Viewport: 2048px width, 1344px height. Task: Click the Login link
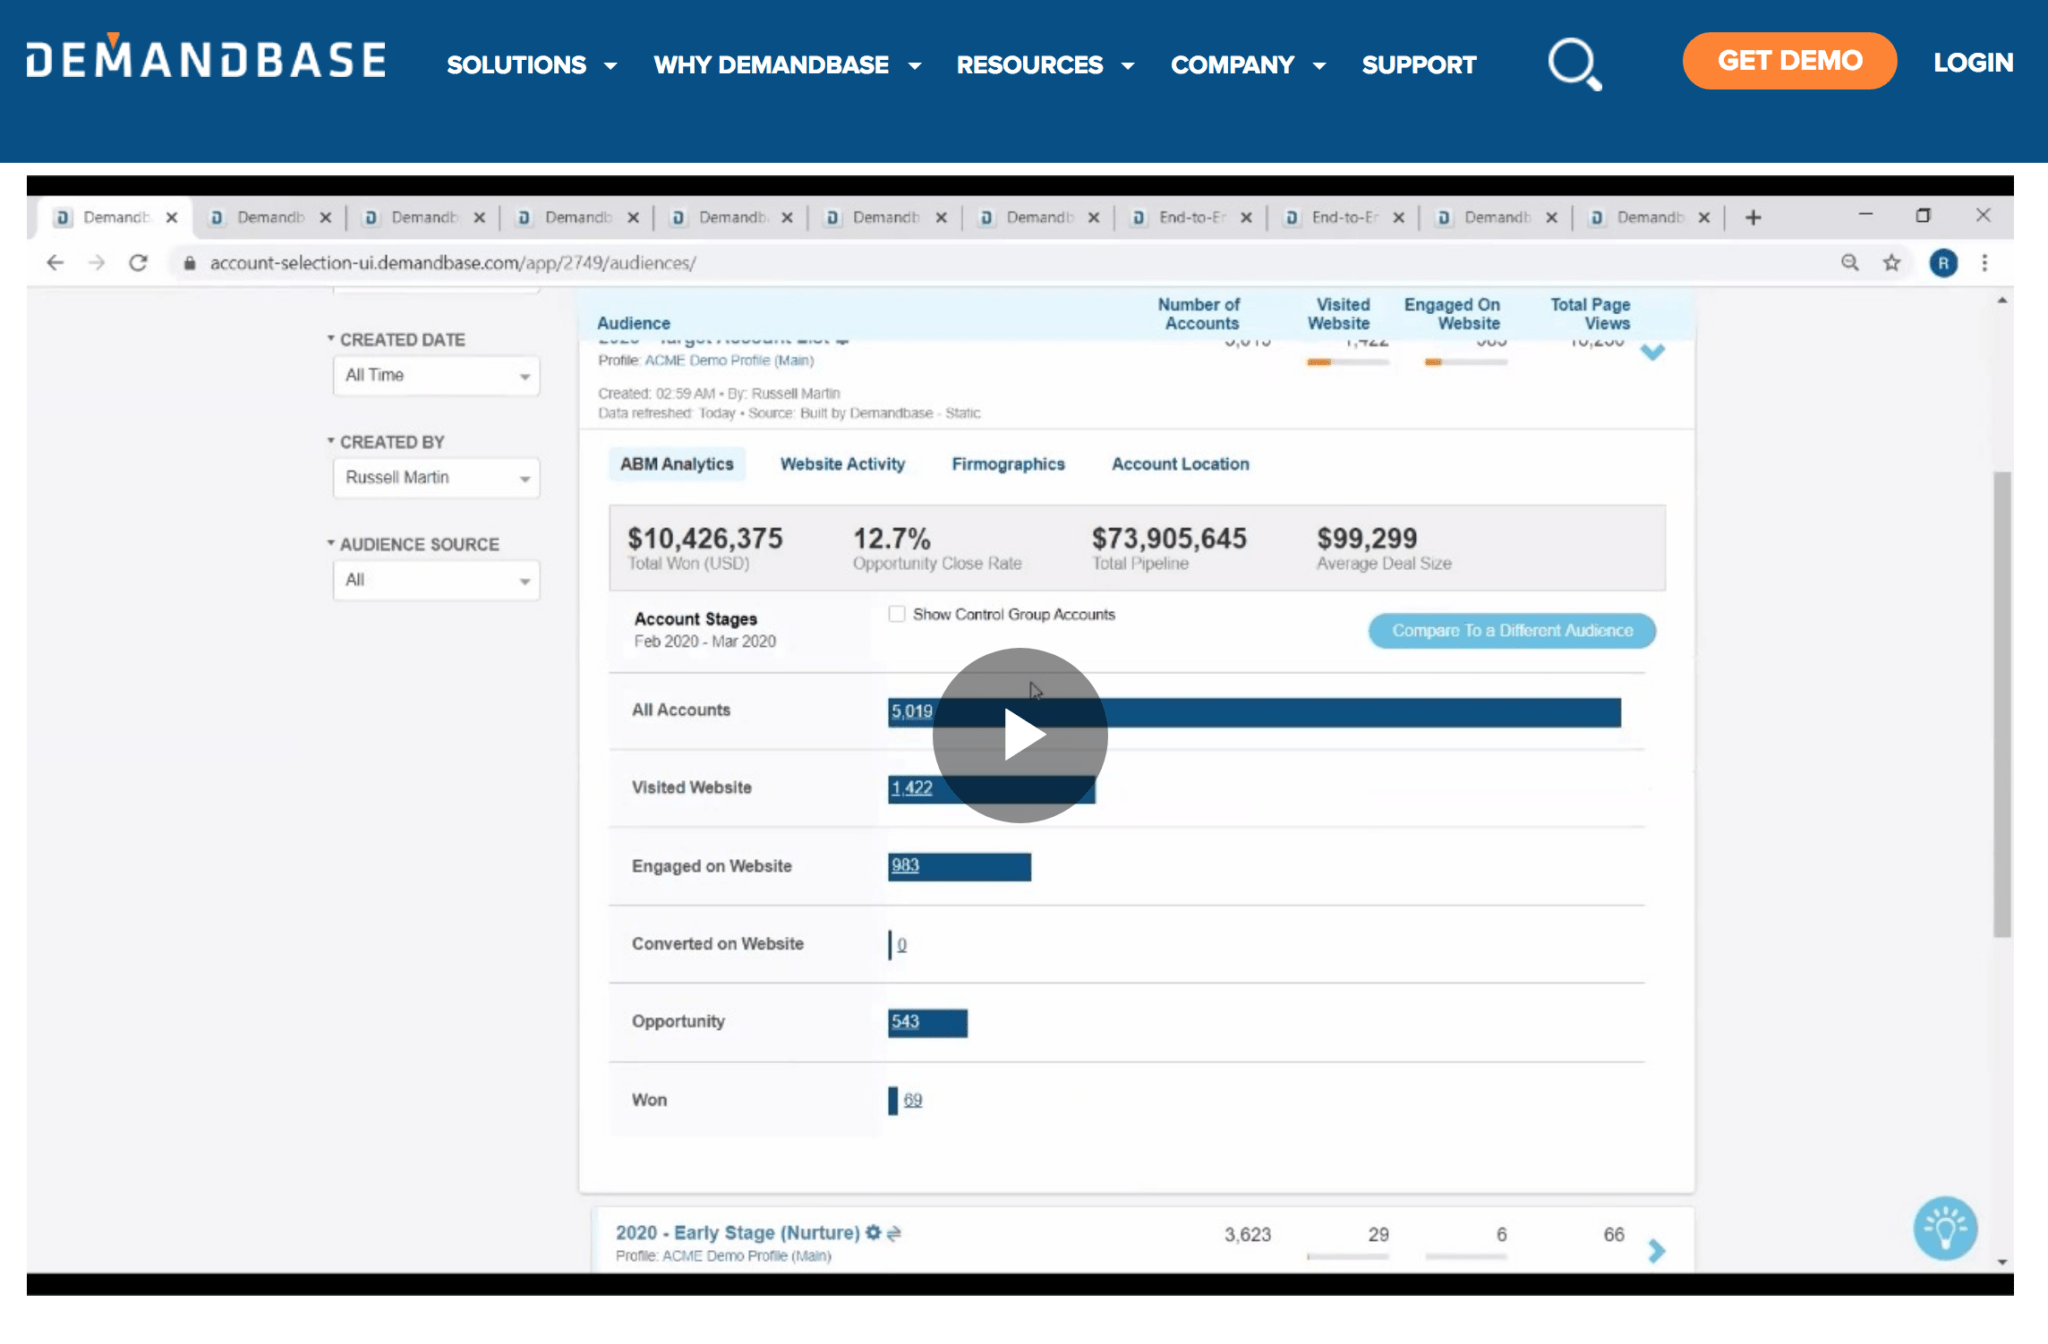tap(1973, 62)
